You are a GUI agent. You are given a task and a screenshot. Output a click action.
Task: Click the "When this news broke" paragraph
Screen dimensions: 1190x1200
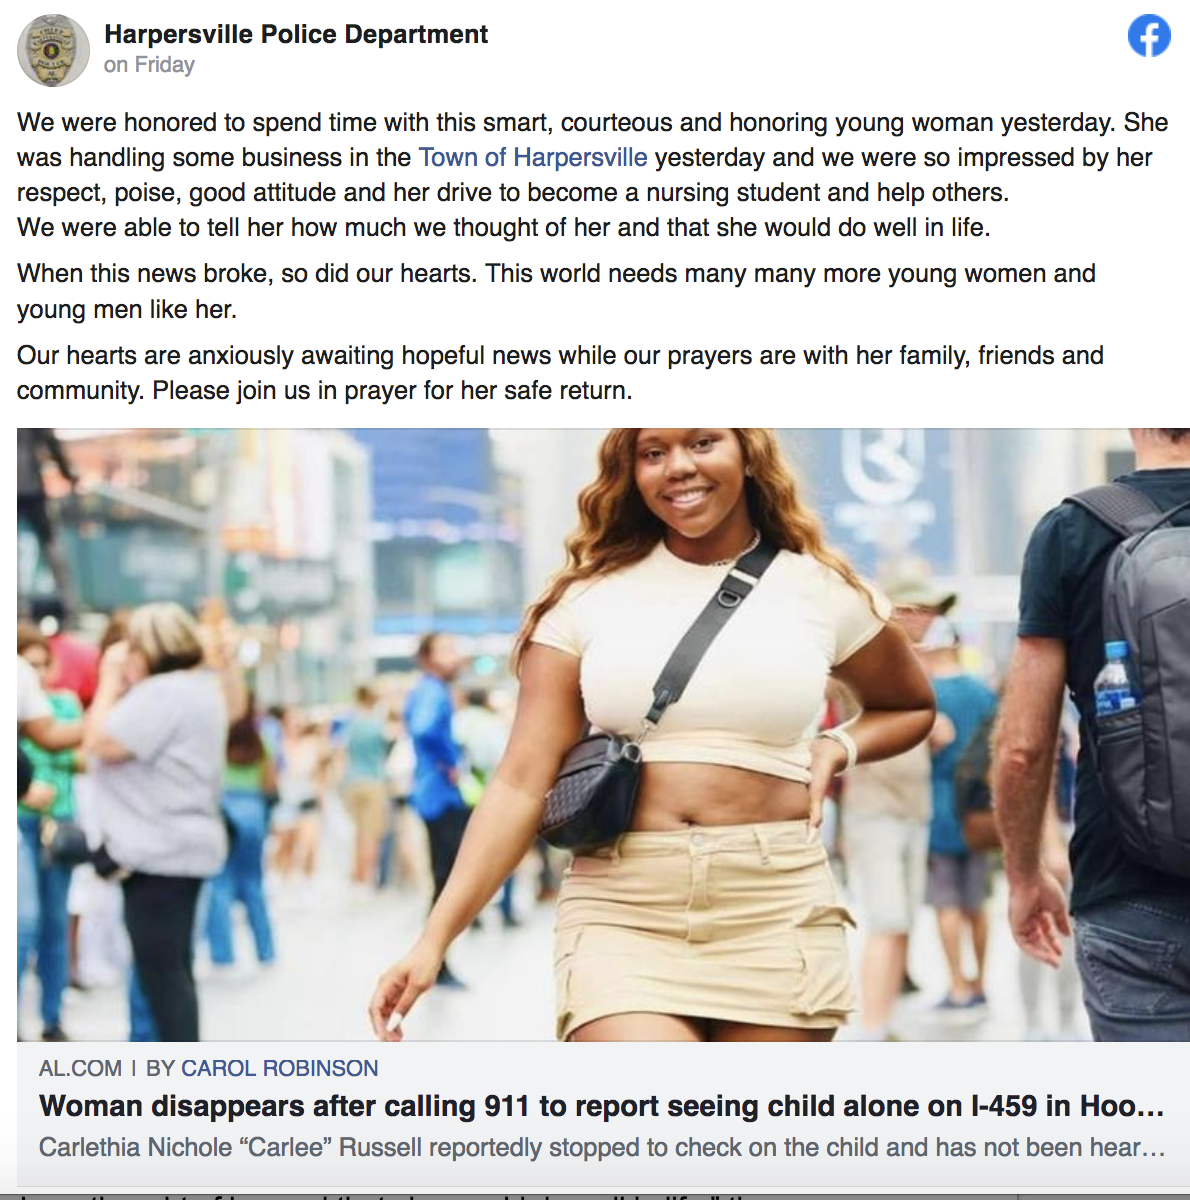coord(556,291)
